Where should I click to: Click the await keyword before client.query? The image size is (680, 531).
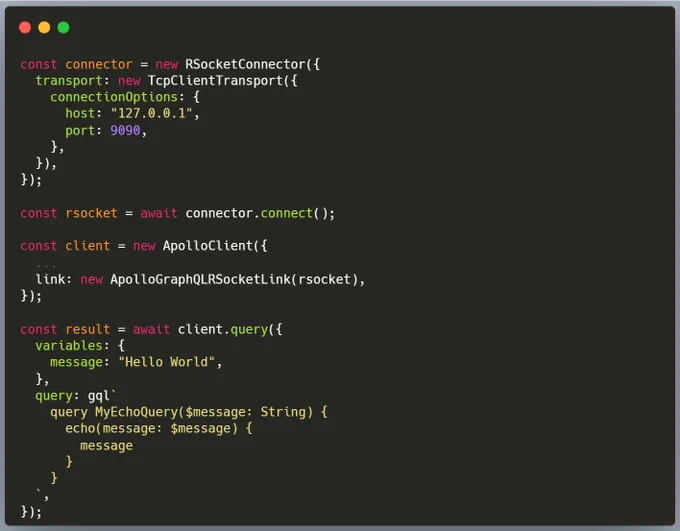pos(151,329)
